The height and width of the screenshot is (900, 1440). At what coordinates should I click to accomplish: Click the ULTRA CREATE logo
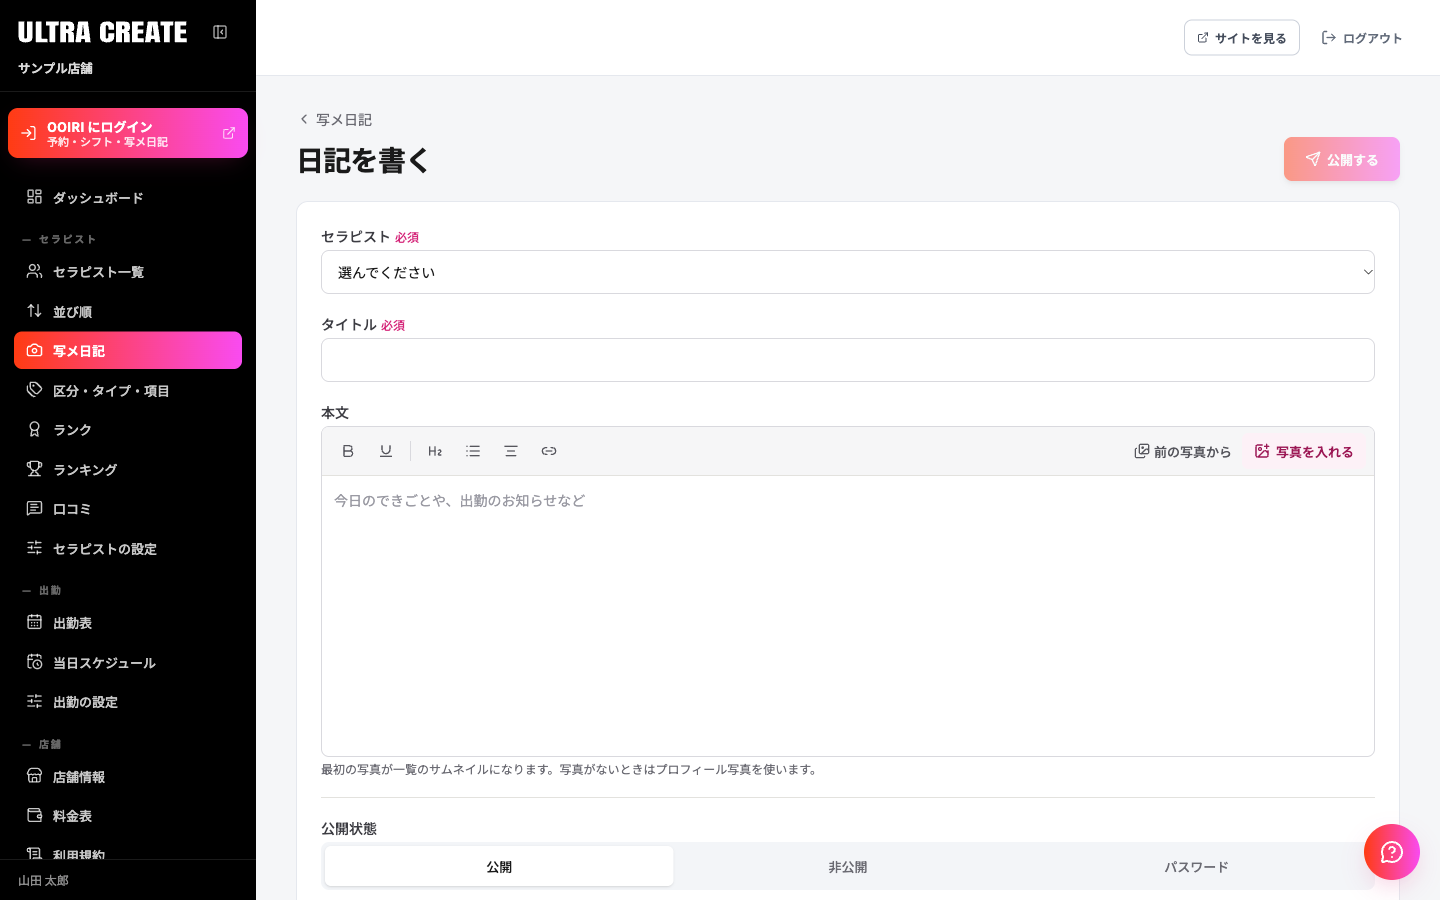point(102,32)
